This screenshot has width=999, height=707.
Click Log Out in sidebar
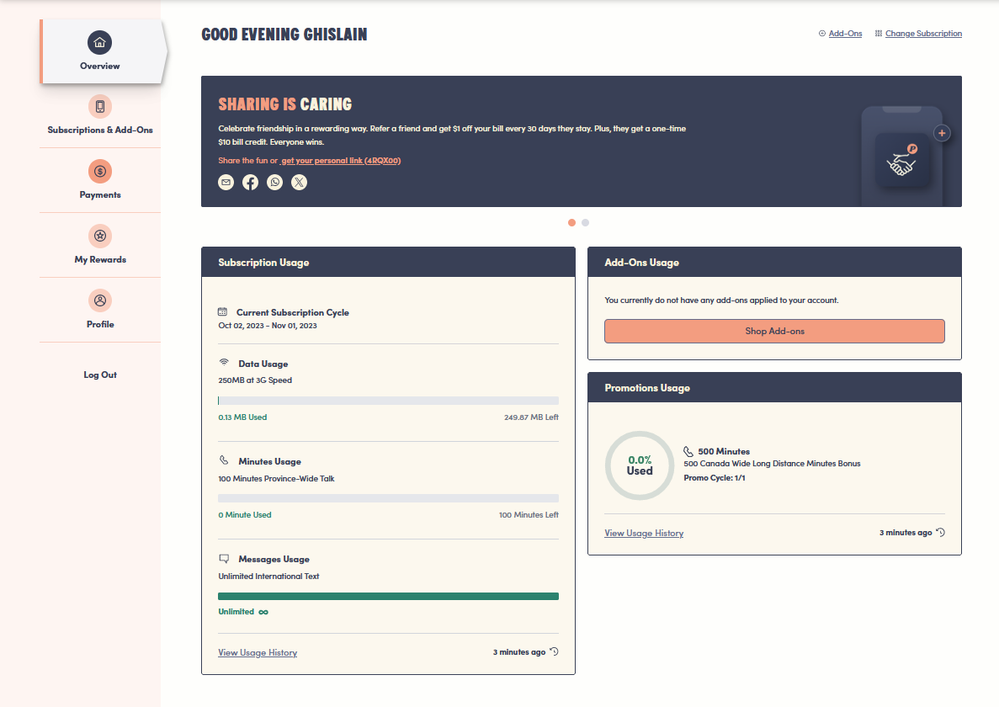[x=100, y=375]
